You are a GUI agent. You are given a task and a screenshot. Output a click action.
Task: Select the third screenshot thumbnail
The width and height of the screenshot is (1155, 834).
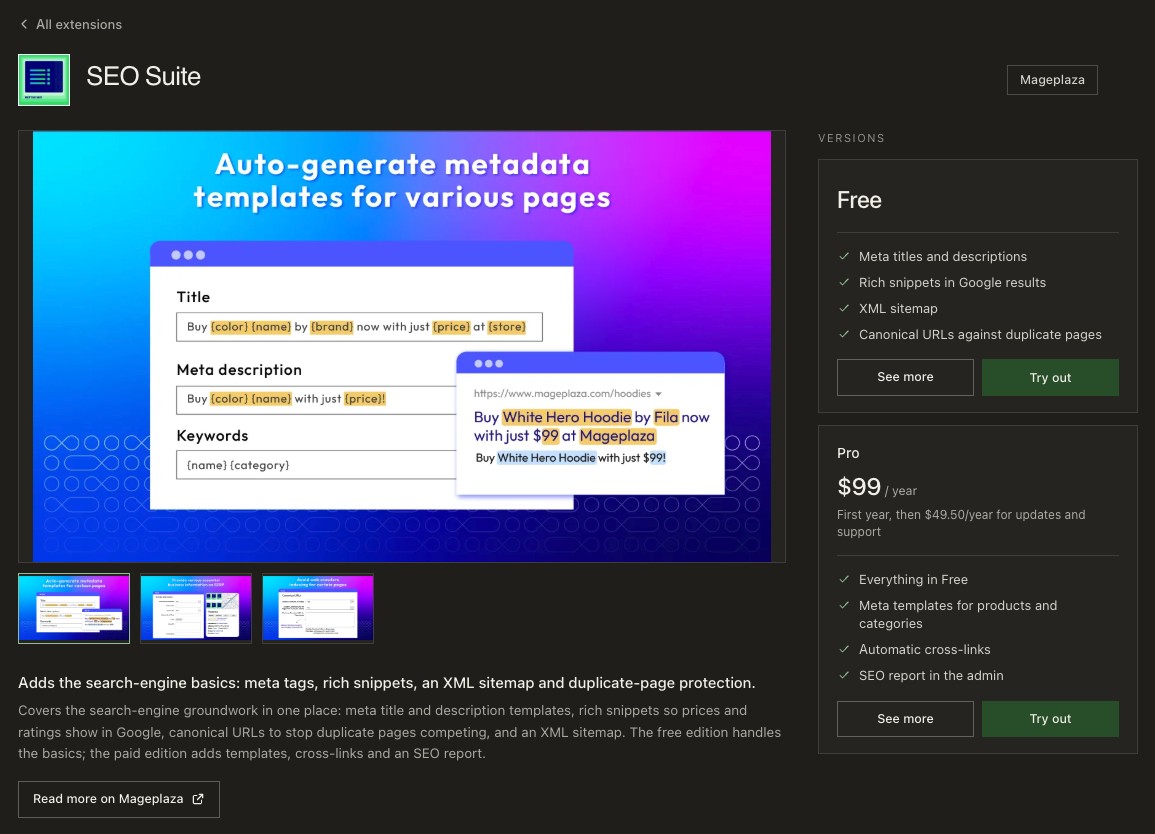pyautogui.click(x=318, y=609)
